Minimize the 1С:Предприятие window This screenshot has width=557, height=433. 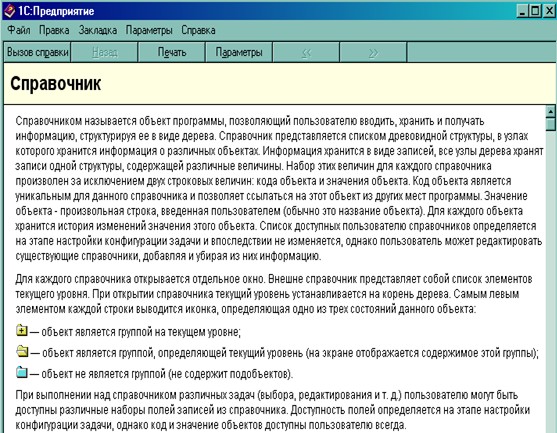(x=522, y=11)
